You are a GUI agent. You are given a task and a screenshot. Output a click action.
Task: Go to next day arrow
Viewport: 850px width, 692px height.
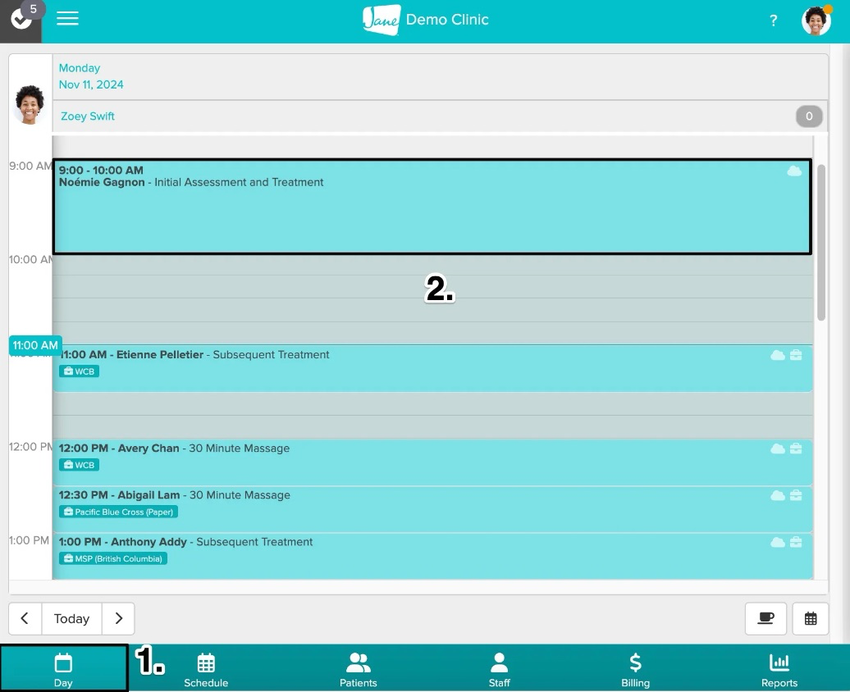118,618
